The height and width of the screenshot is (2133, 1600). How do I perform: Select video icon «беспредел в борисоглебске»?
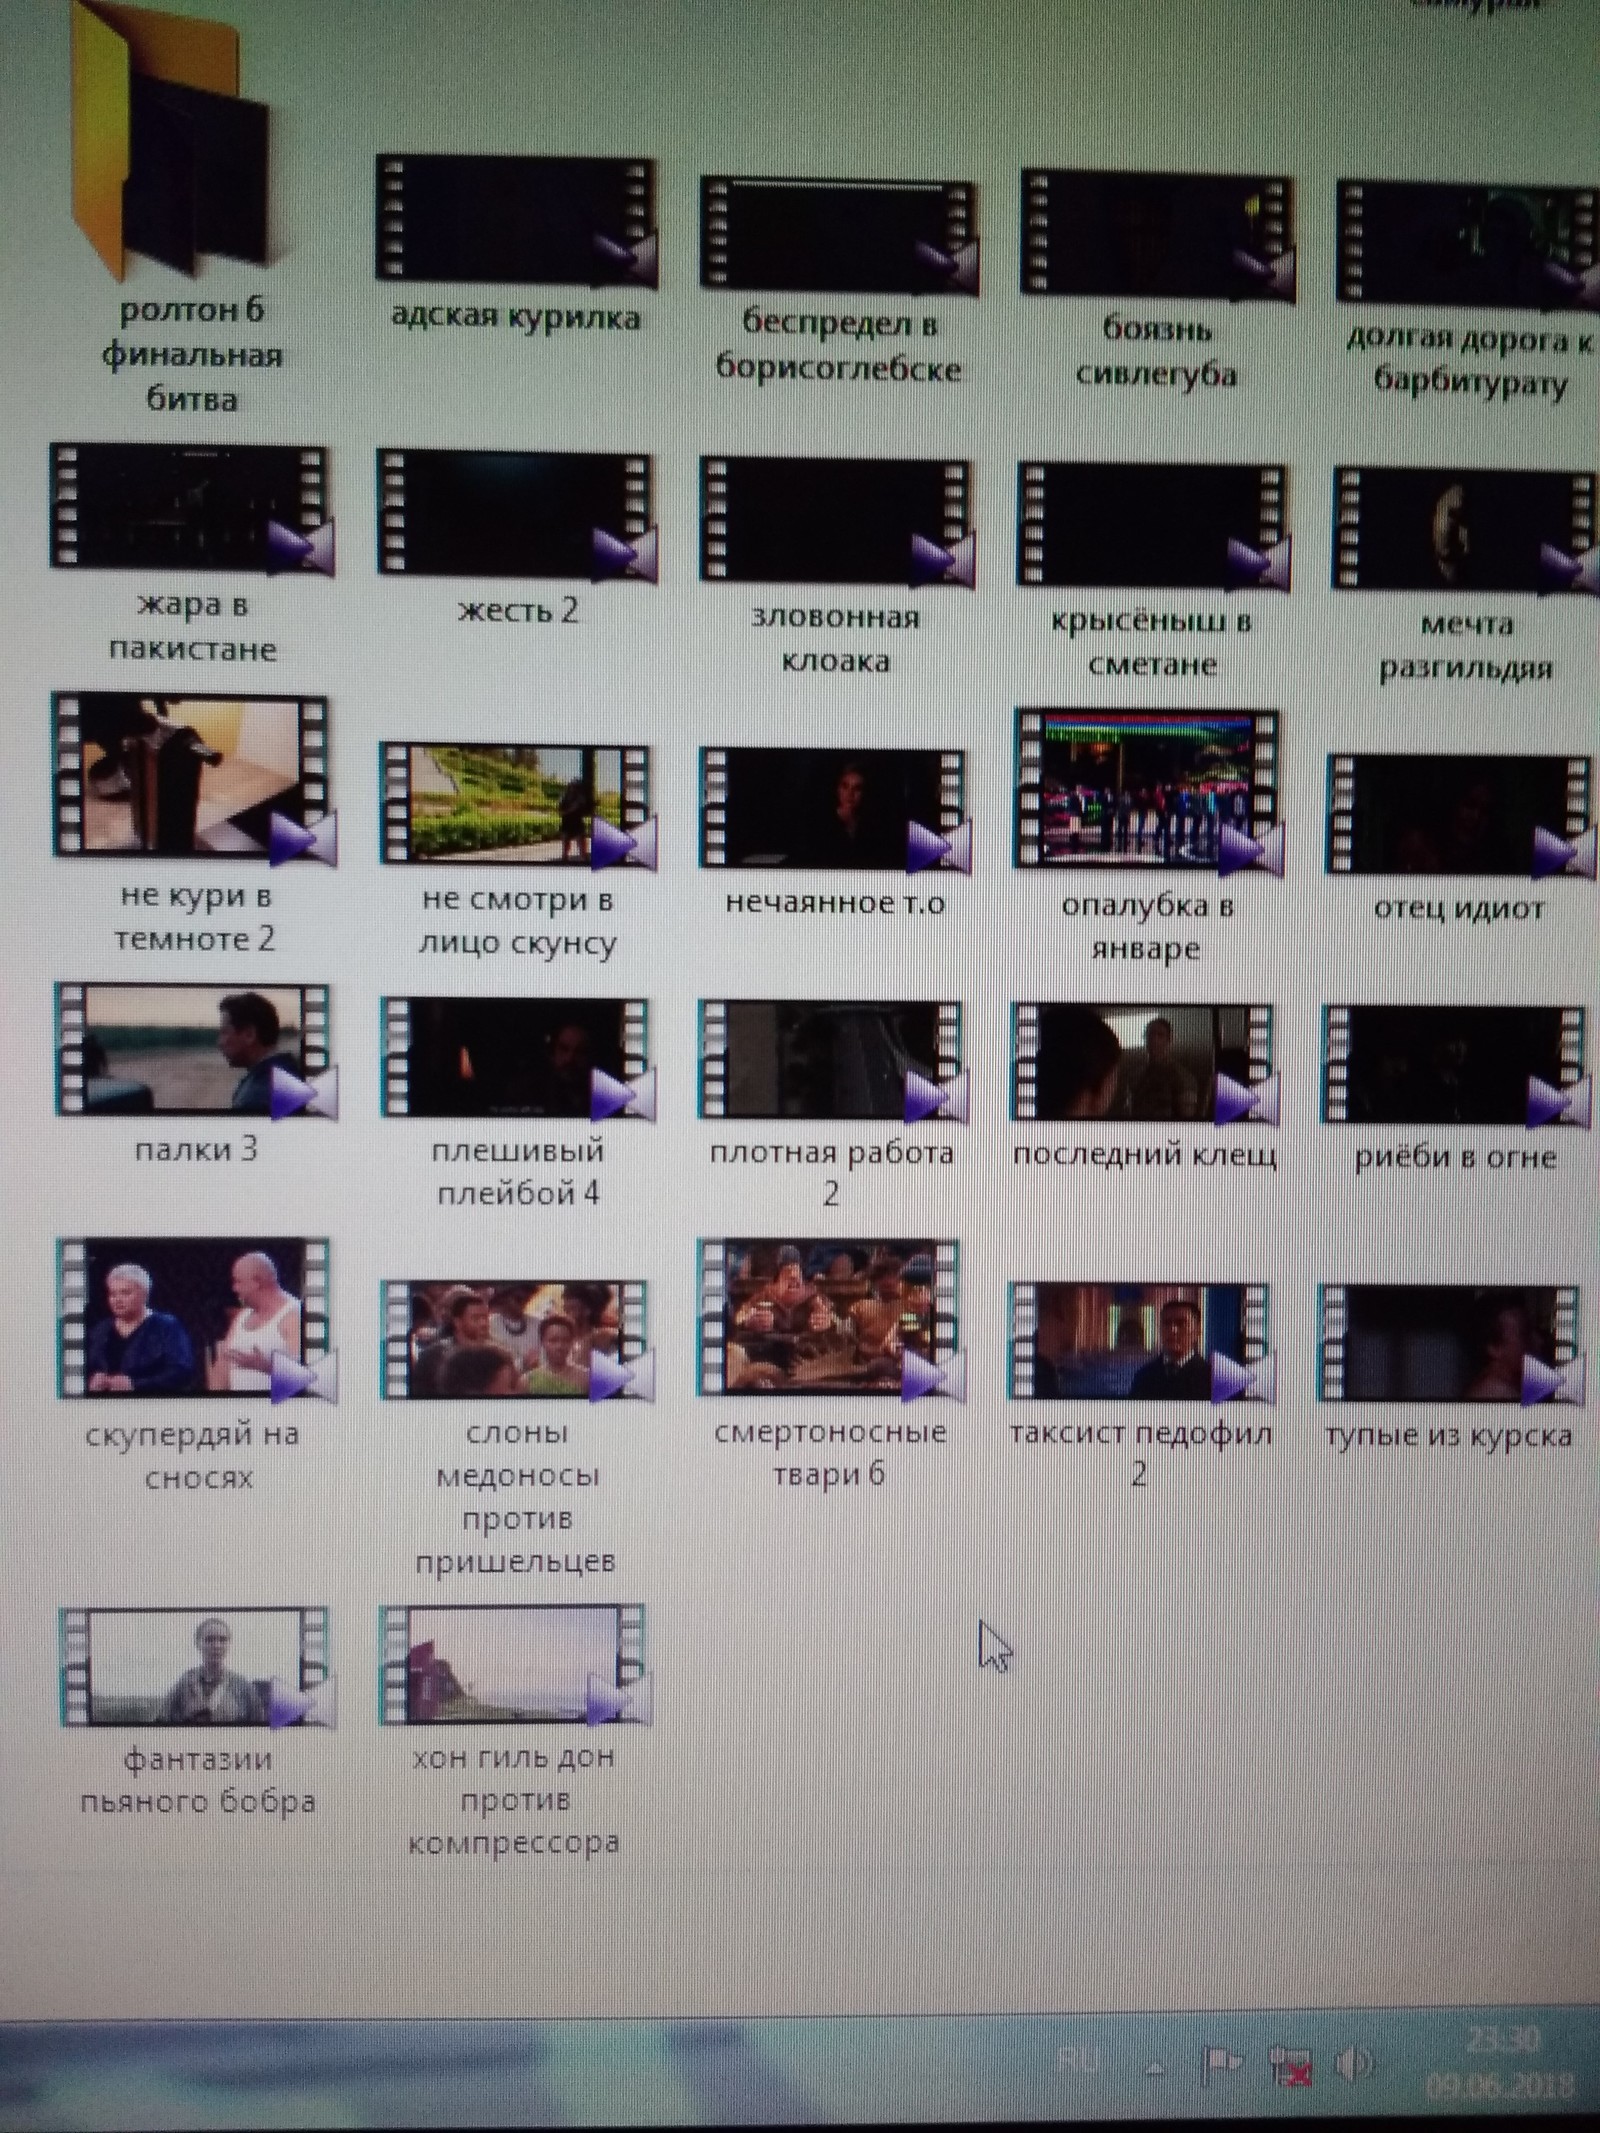pyautogui.click(x=838, y=235)
